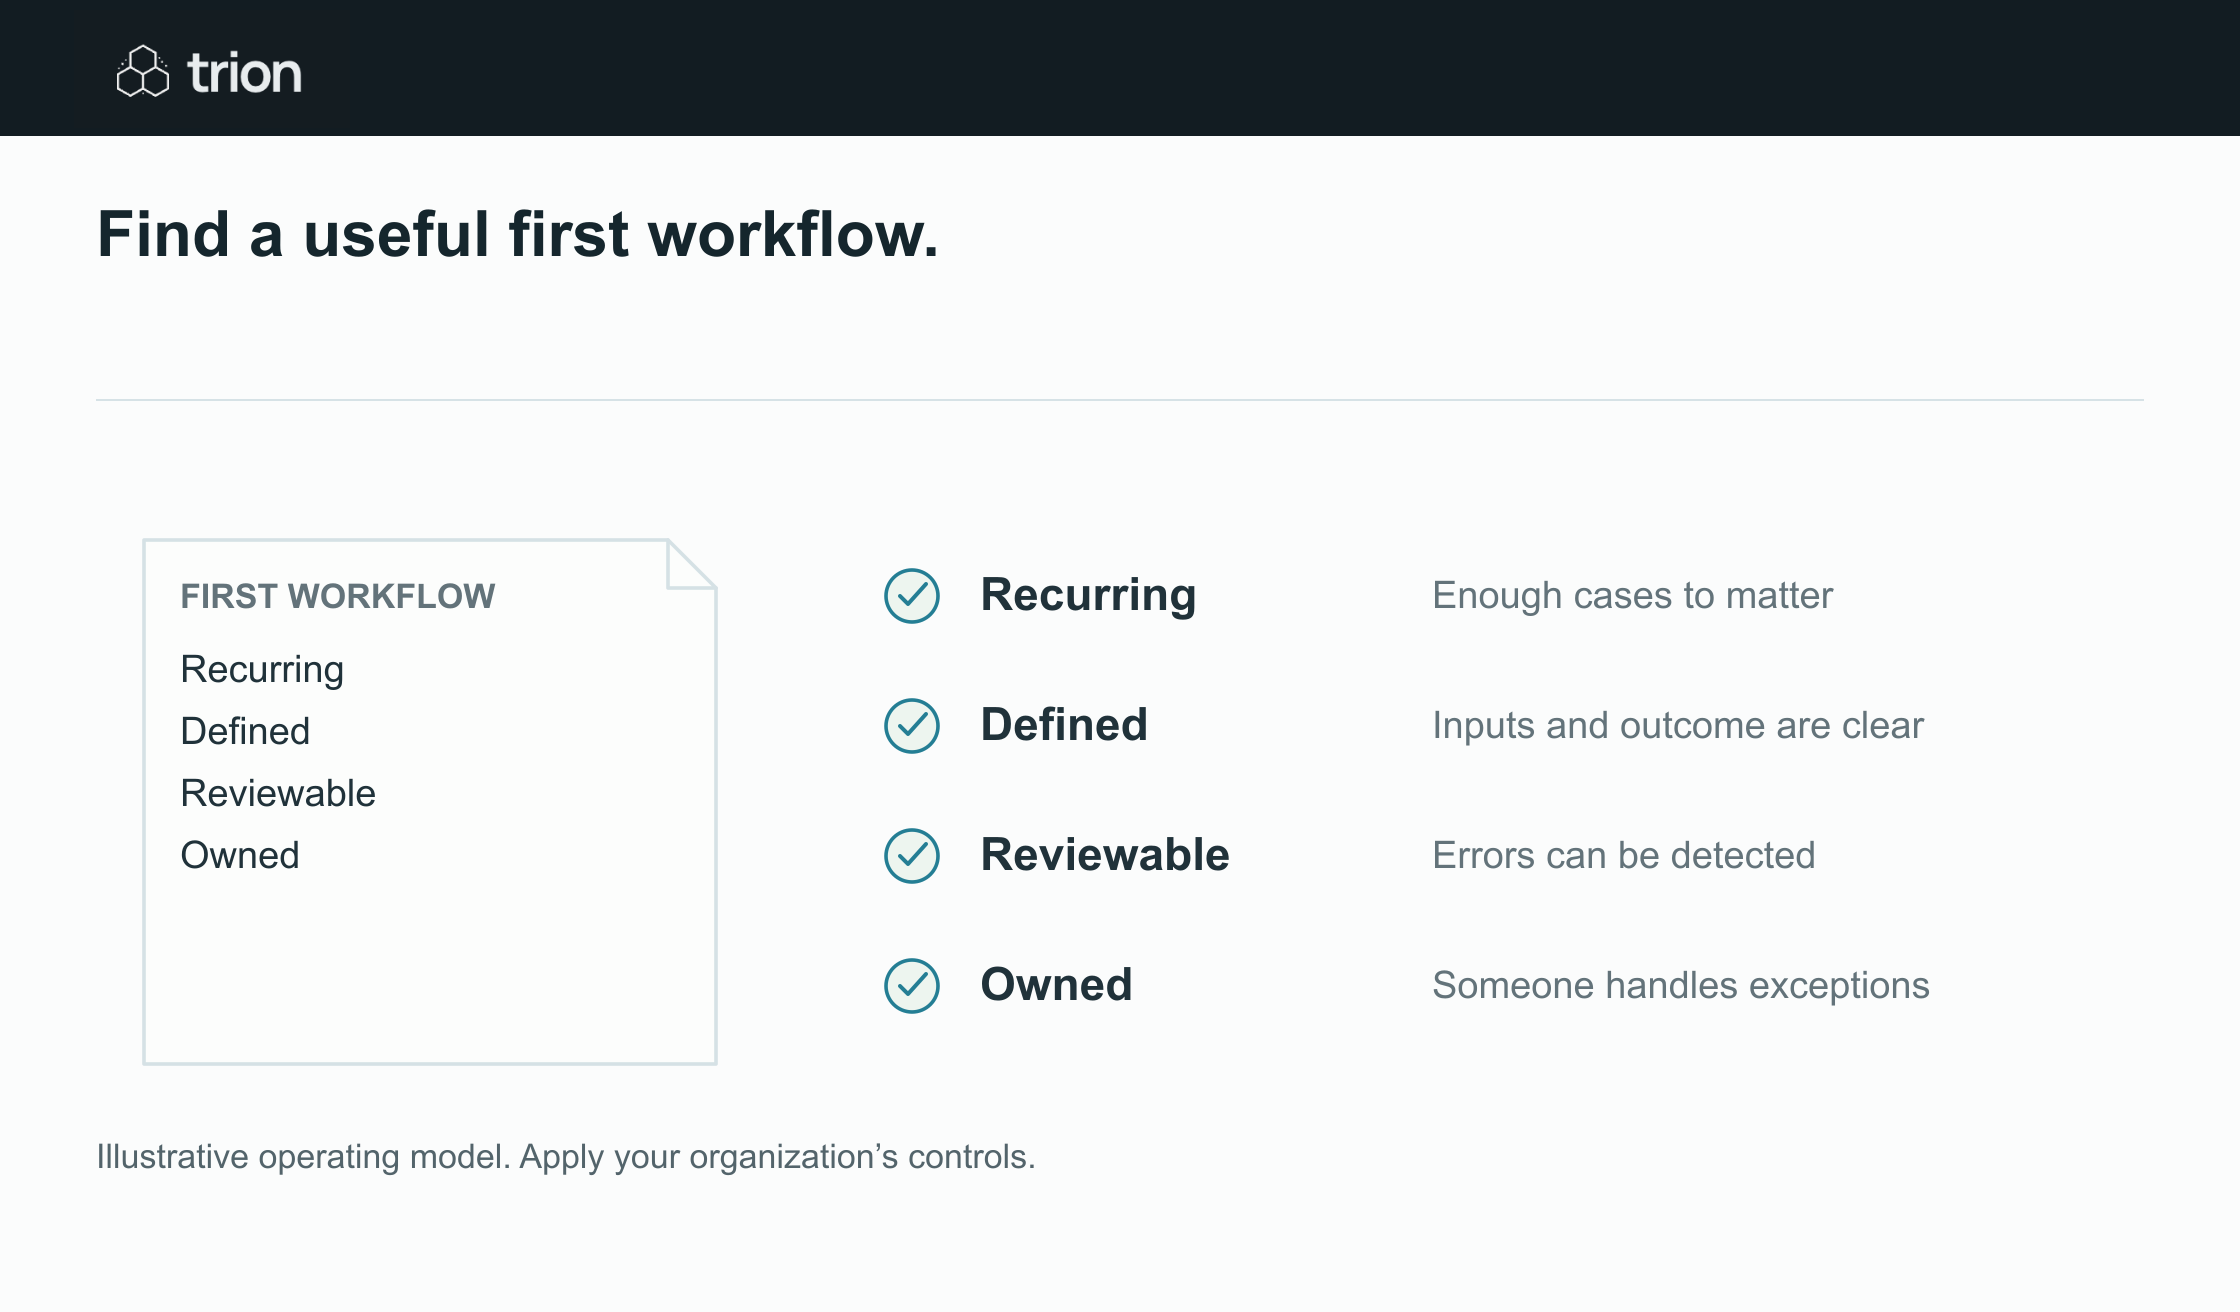
Task: Select 'Defined' inside the document card
Action: tap(245, 731)
